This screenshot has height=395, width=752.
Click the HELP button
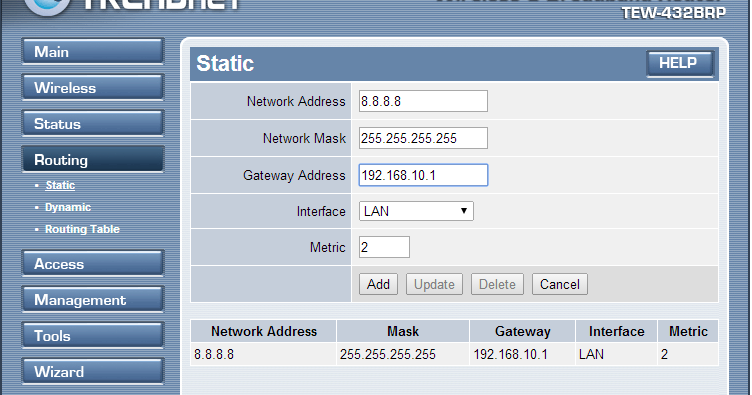point(680,63)
